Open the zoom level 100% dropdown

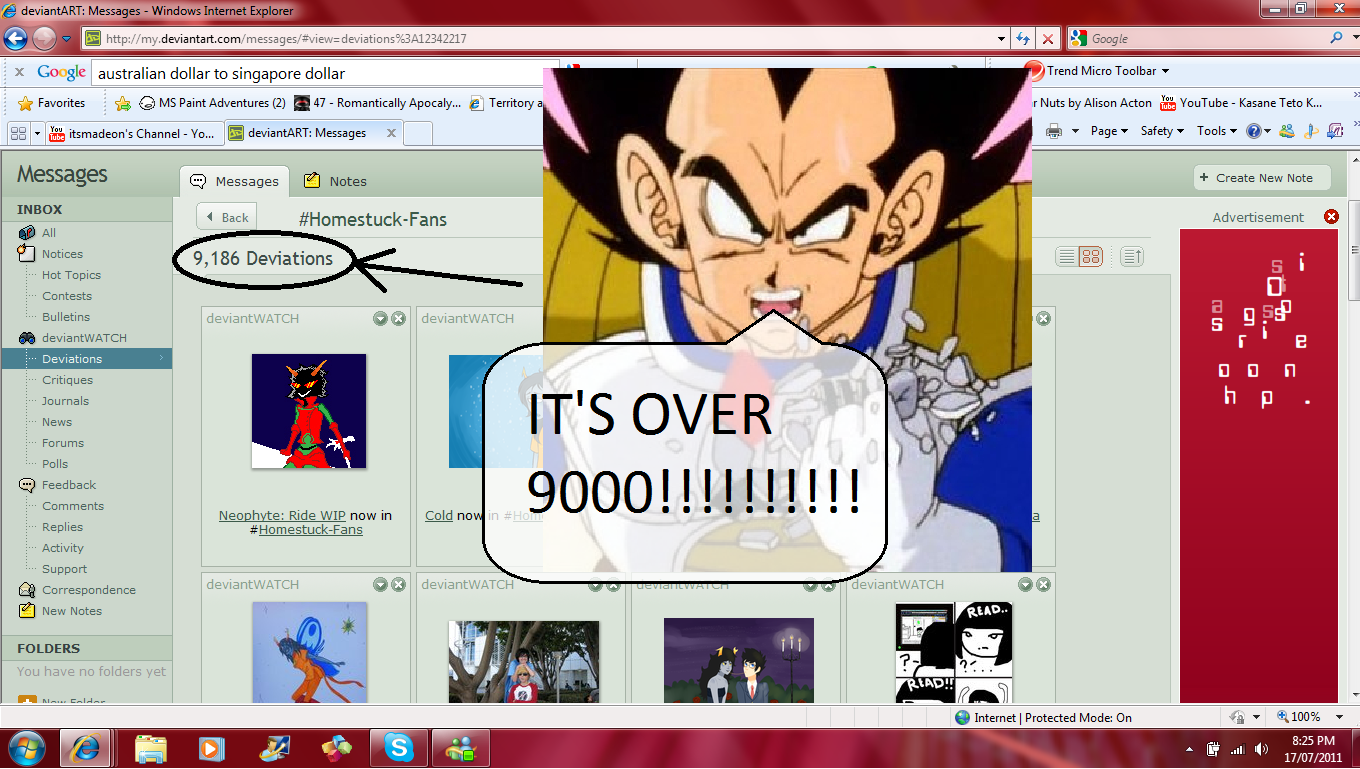pyautogui.click(x=1341, y=717)
